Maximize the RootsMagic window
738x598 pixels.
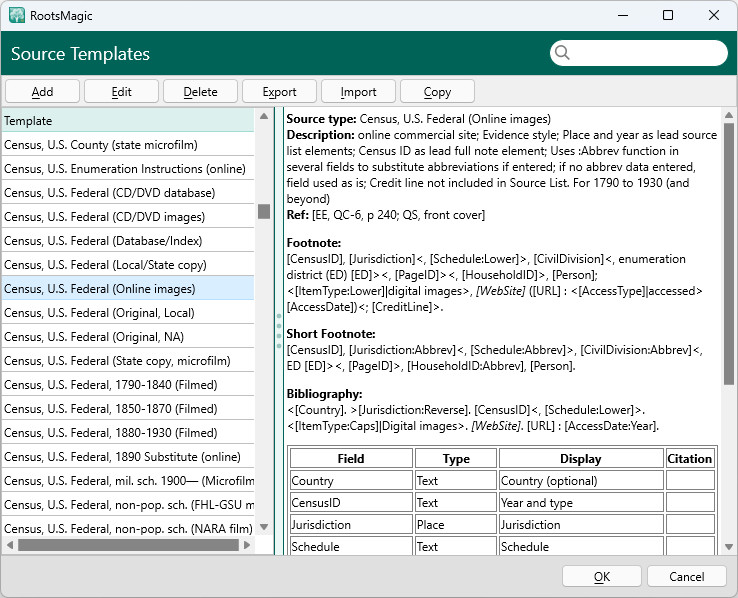click(667, 15)
